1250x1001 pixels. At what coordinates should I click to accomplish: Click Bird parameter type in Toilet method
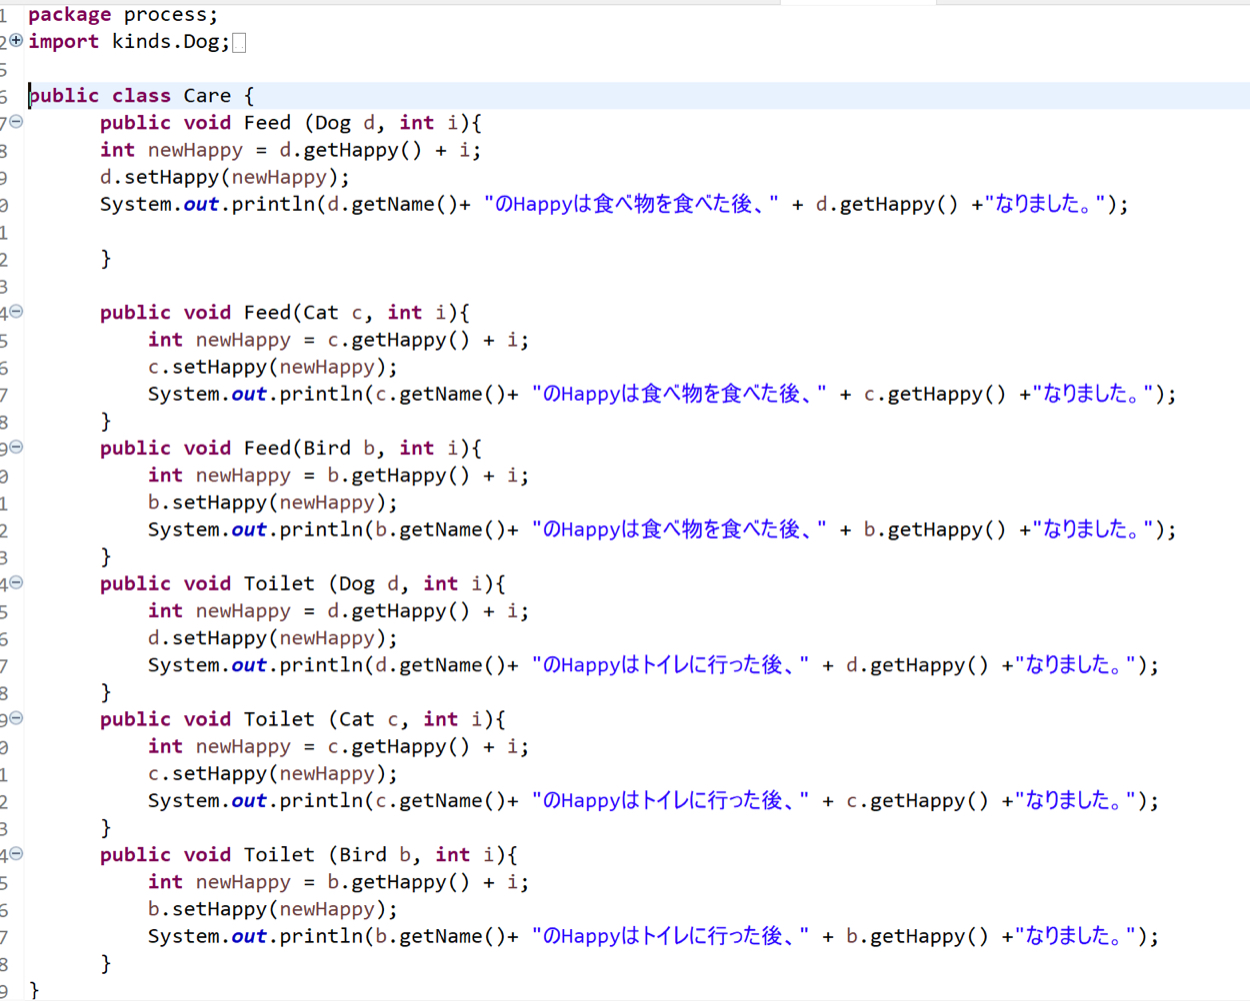click(362, 855)
